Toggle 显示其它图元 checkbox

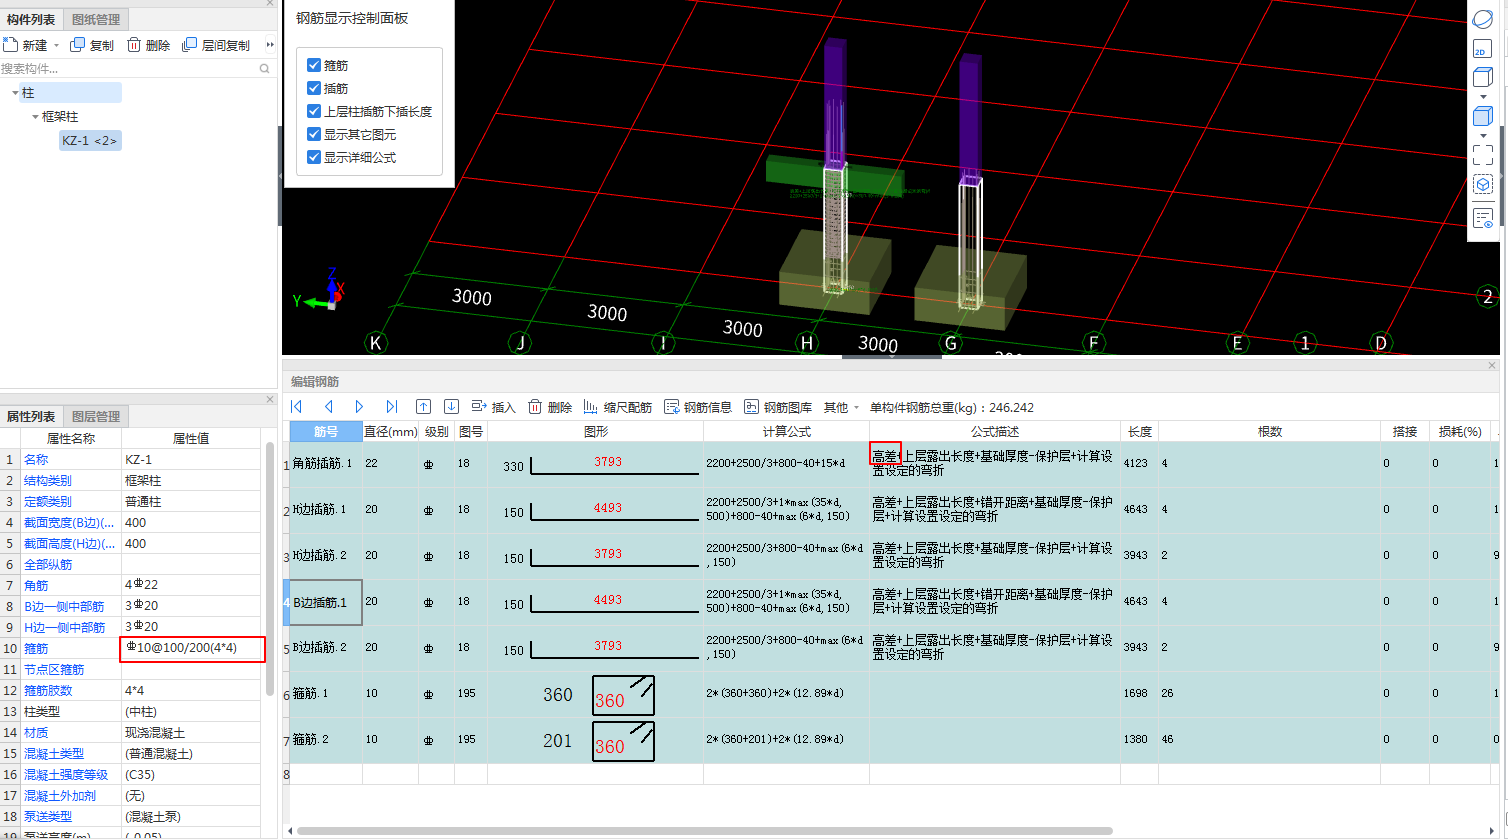[314, 134]
